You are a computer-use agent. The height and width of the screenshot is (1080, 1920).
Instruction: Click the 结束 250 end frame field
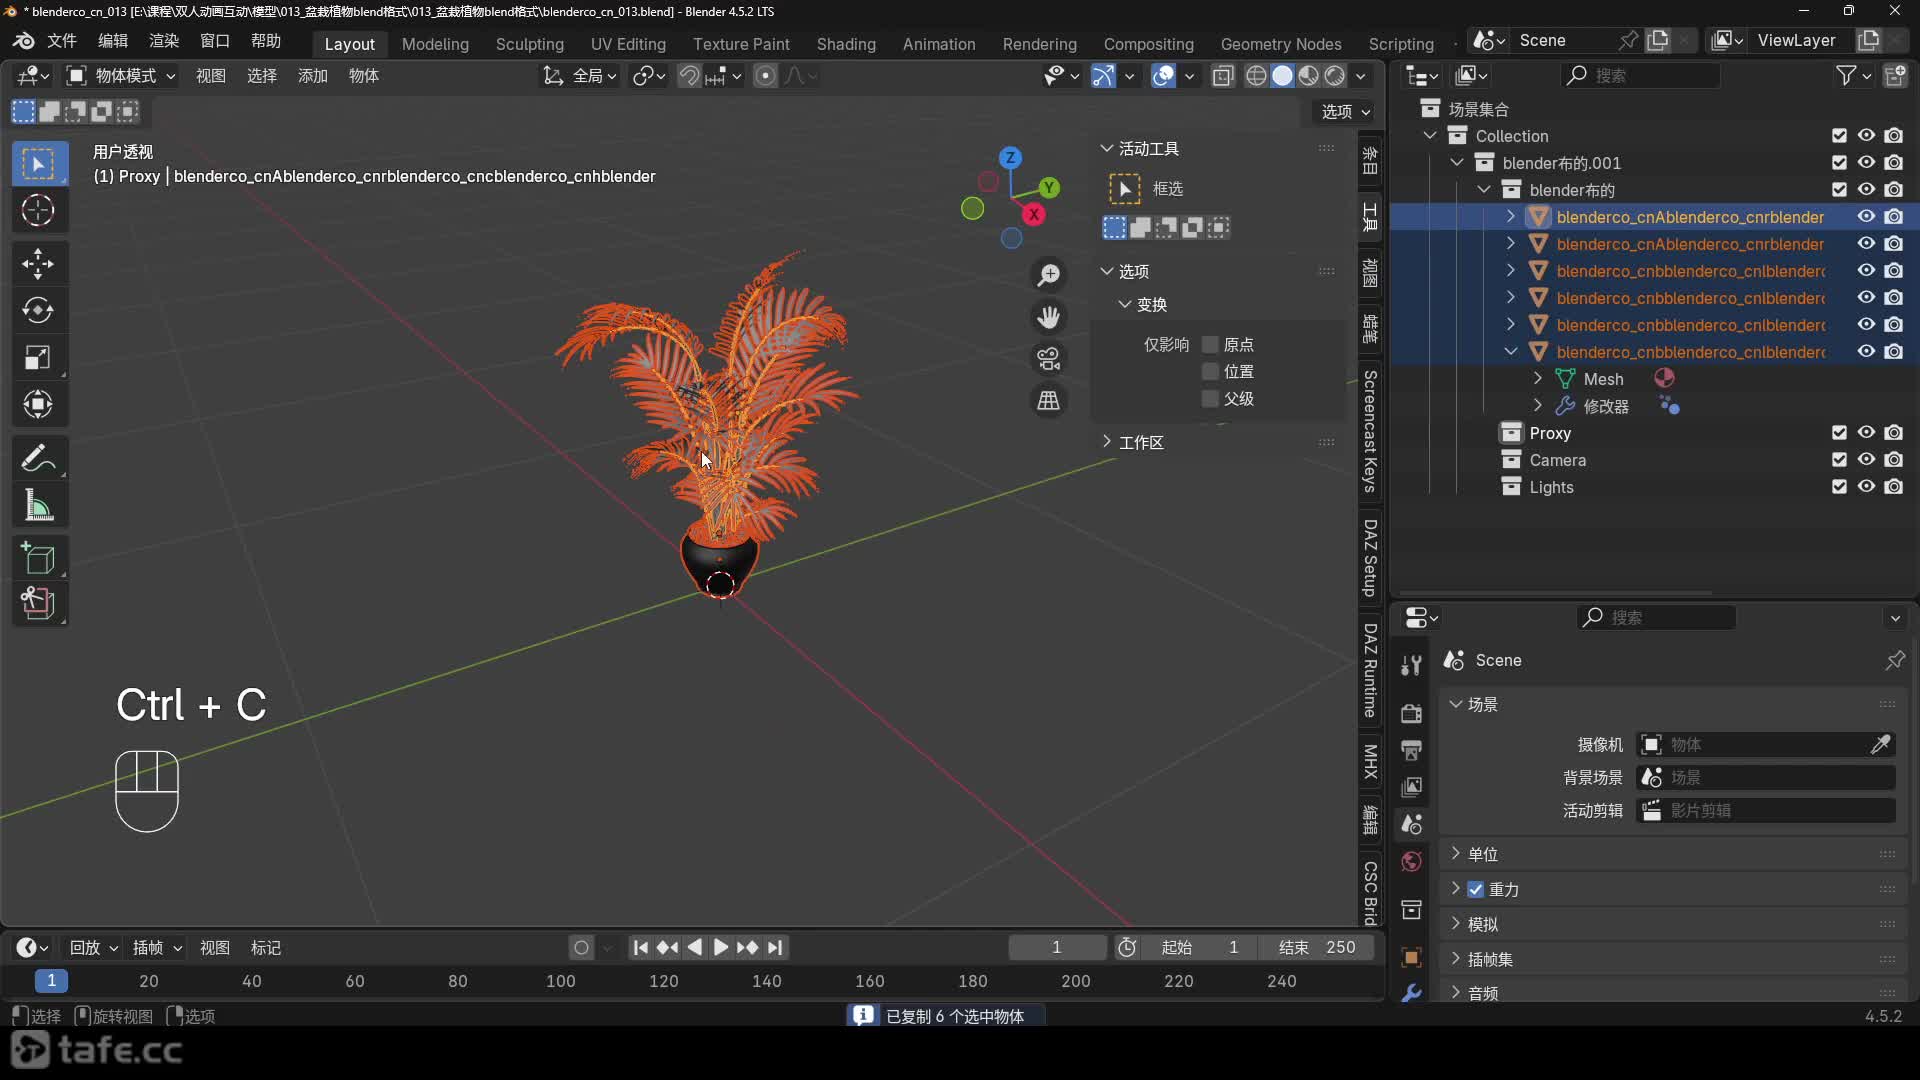[x=1316, y=948]
